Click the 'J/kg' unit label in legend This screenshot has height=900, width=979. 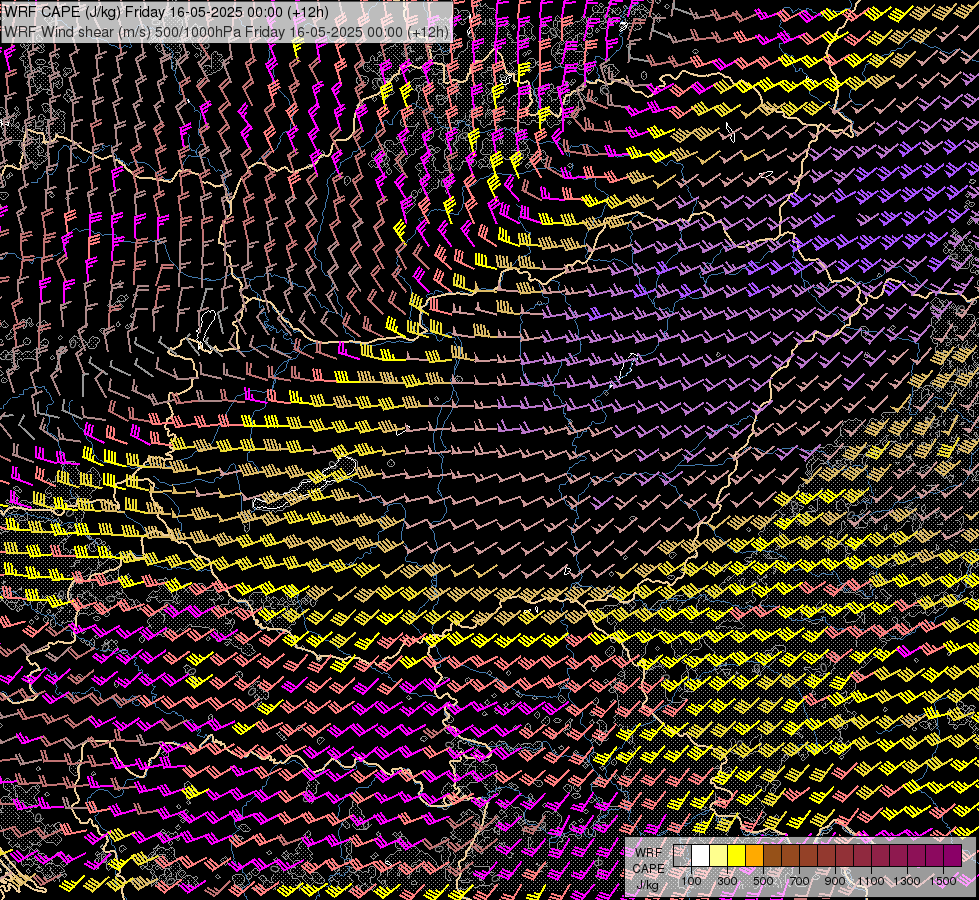[647, 885]
